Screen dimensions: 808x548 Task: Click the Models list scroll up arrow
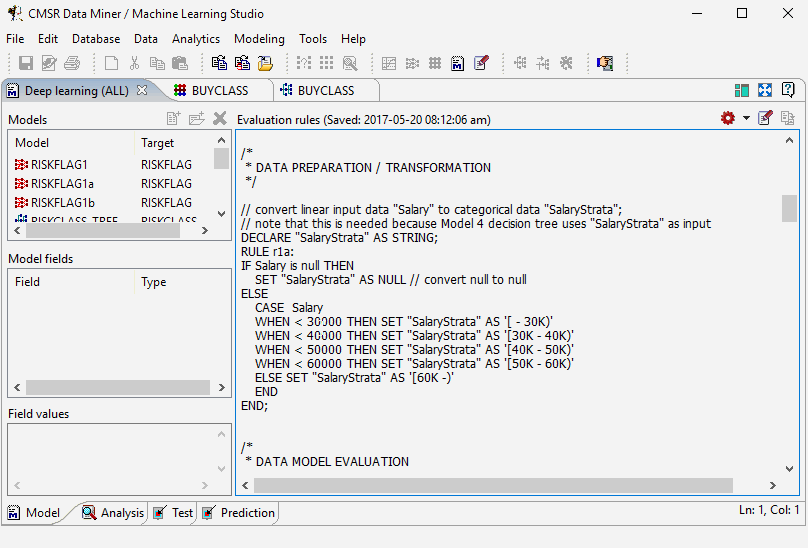tap(222, 140)
